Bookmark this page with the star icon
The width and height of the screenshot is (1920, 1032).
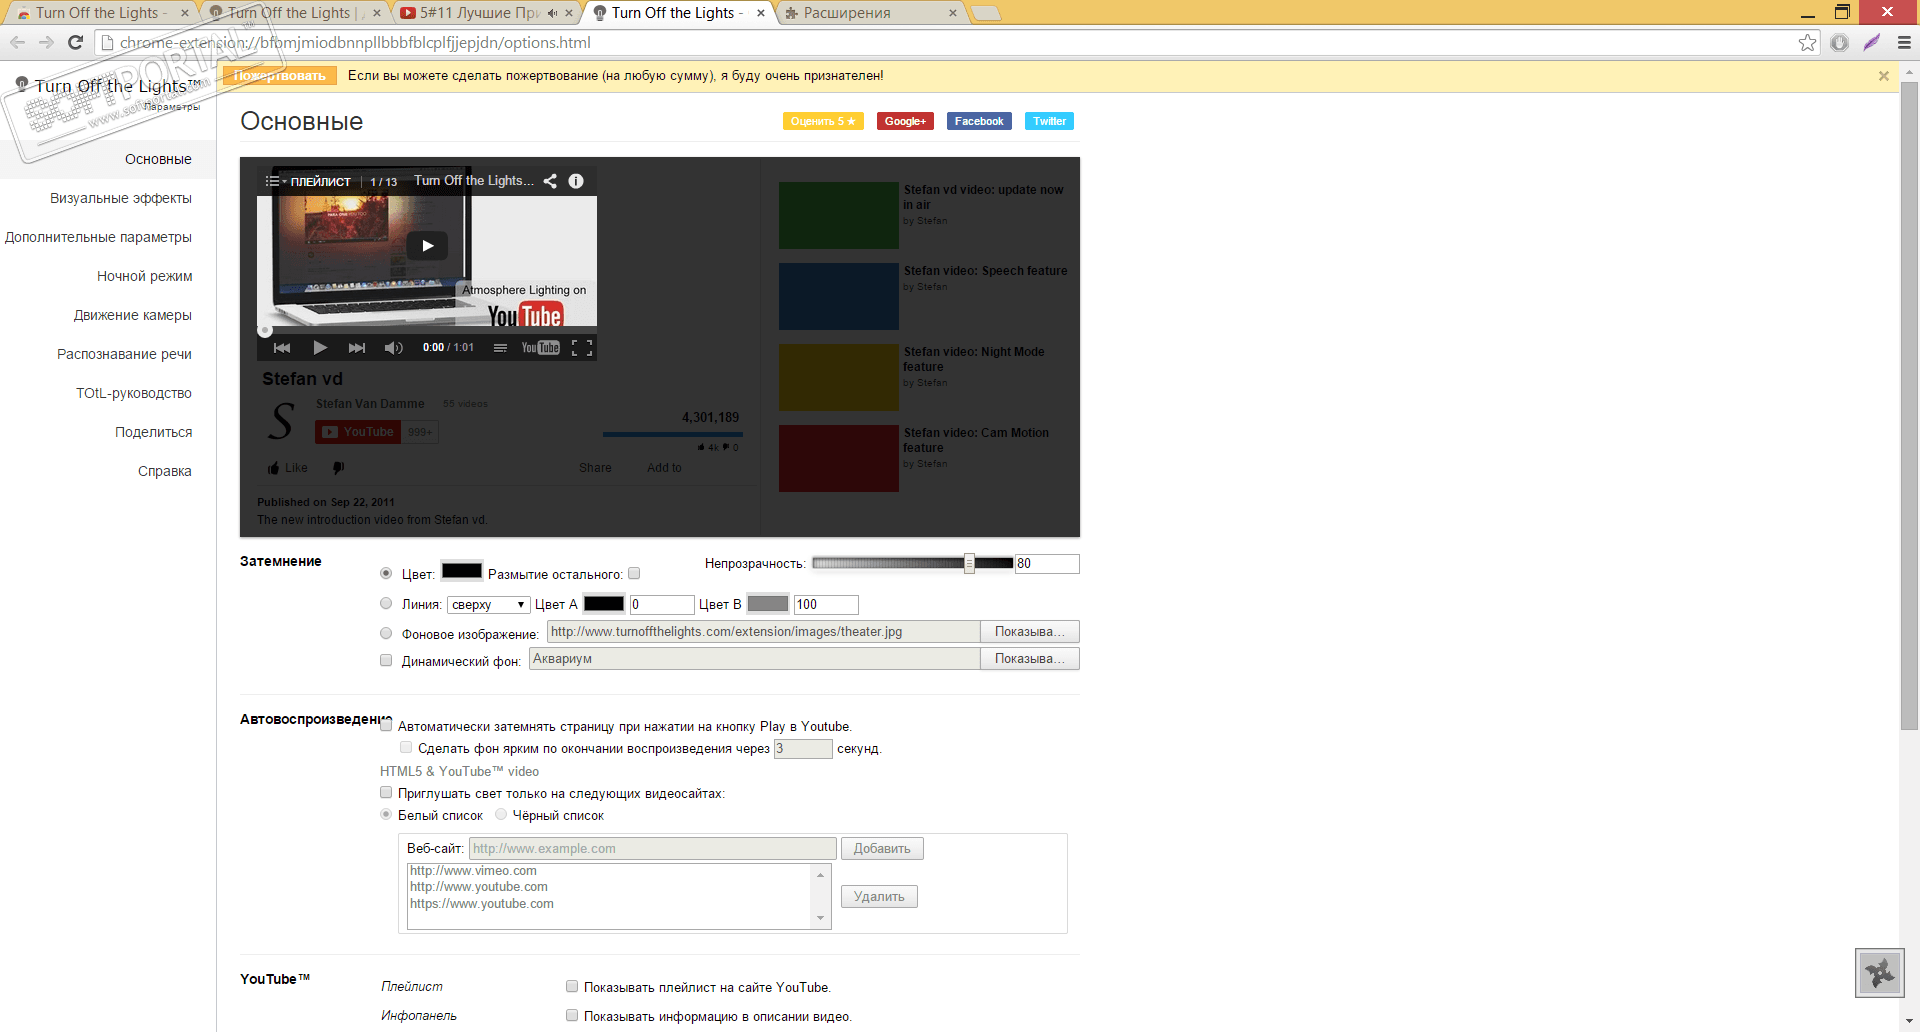(x=1807, y=42)
